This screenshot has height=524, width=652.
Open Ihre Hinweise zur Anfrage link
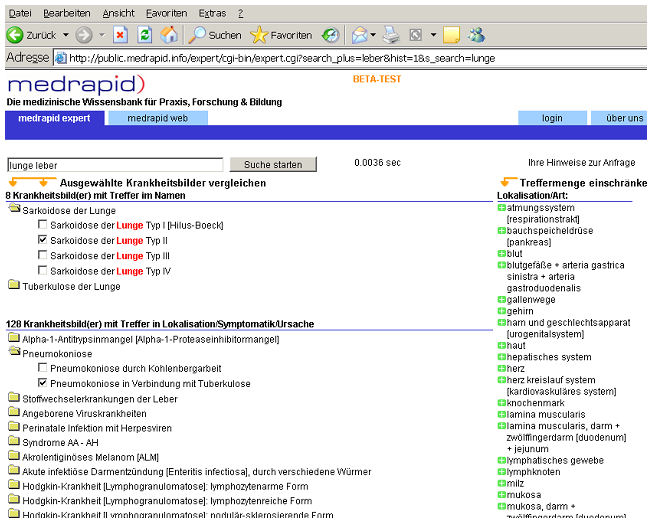pos(581,163)
